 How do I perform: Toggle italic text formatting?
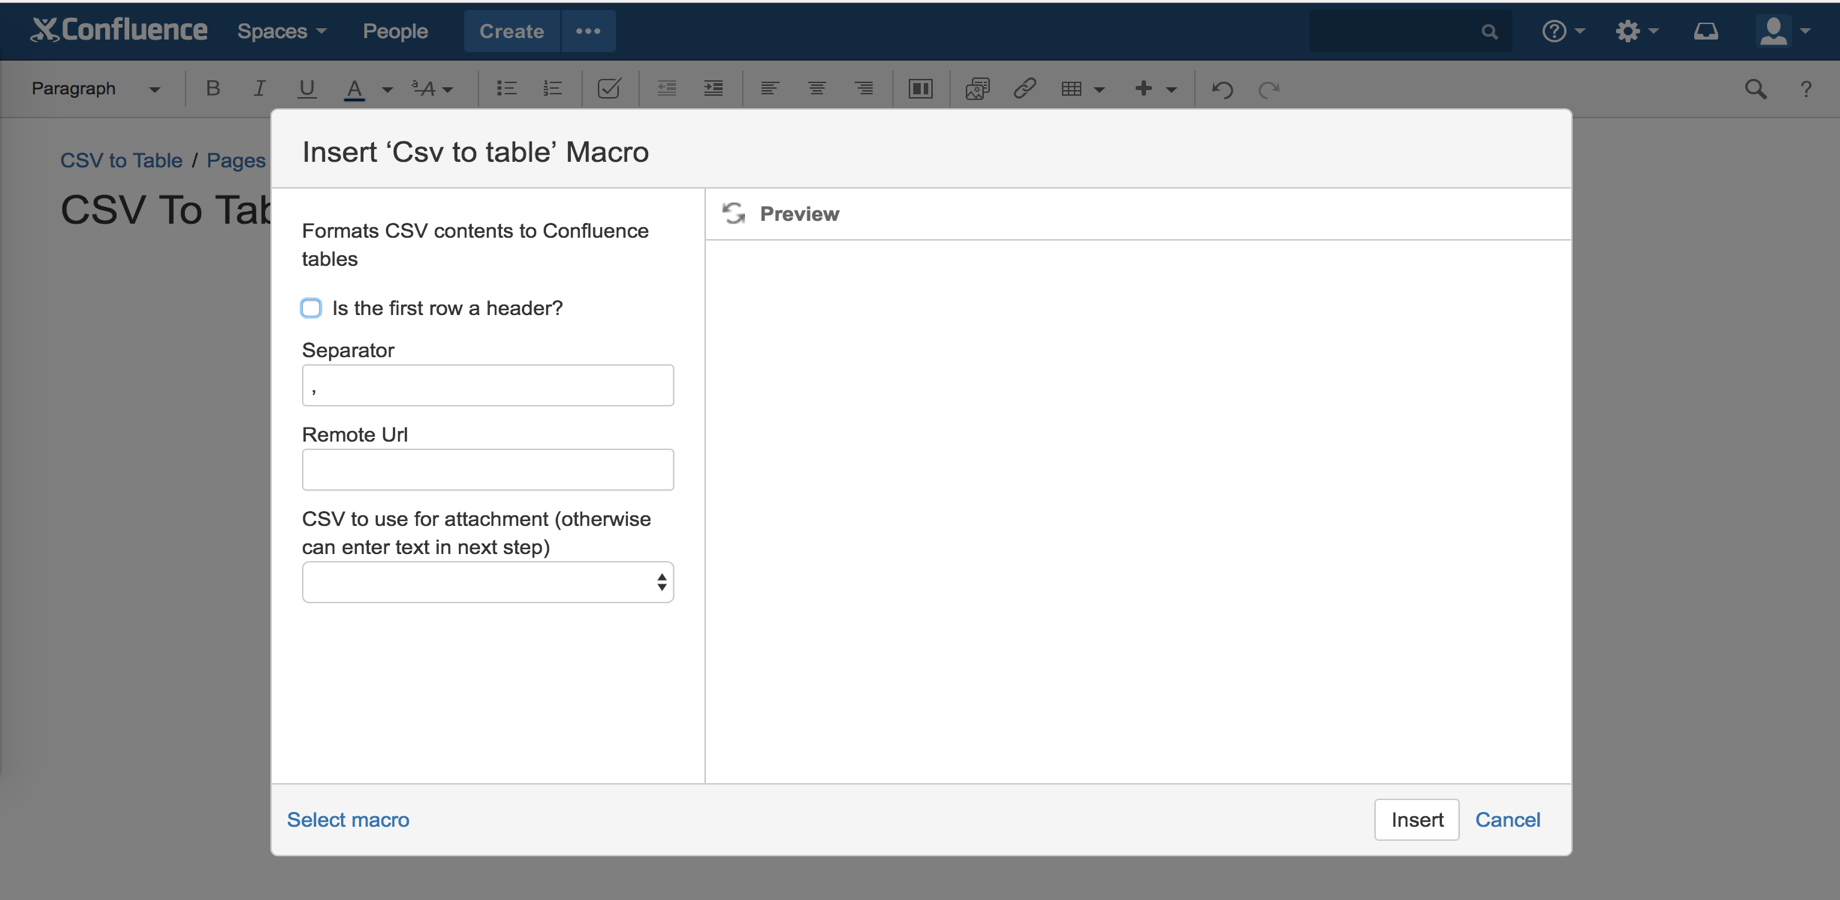(x=259, y=88)
